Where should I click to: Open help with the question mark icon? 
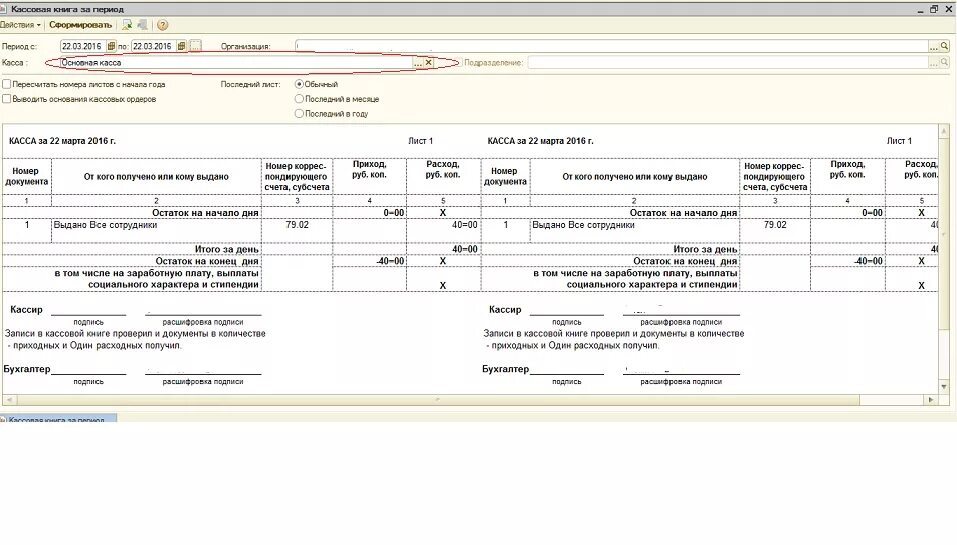162,25
